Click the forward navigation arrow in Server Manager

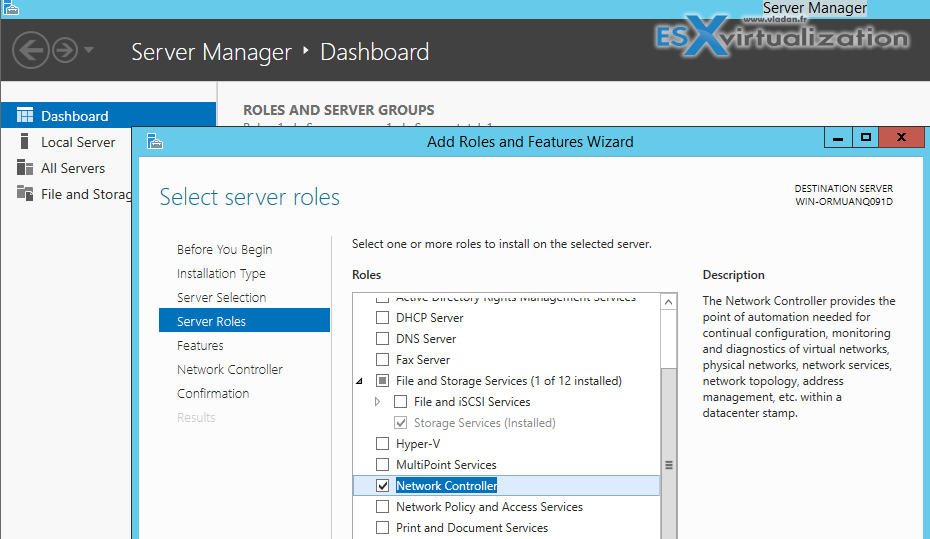(65, 50)
